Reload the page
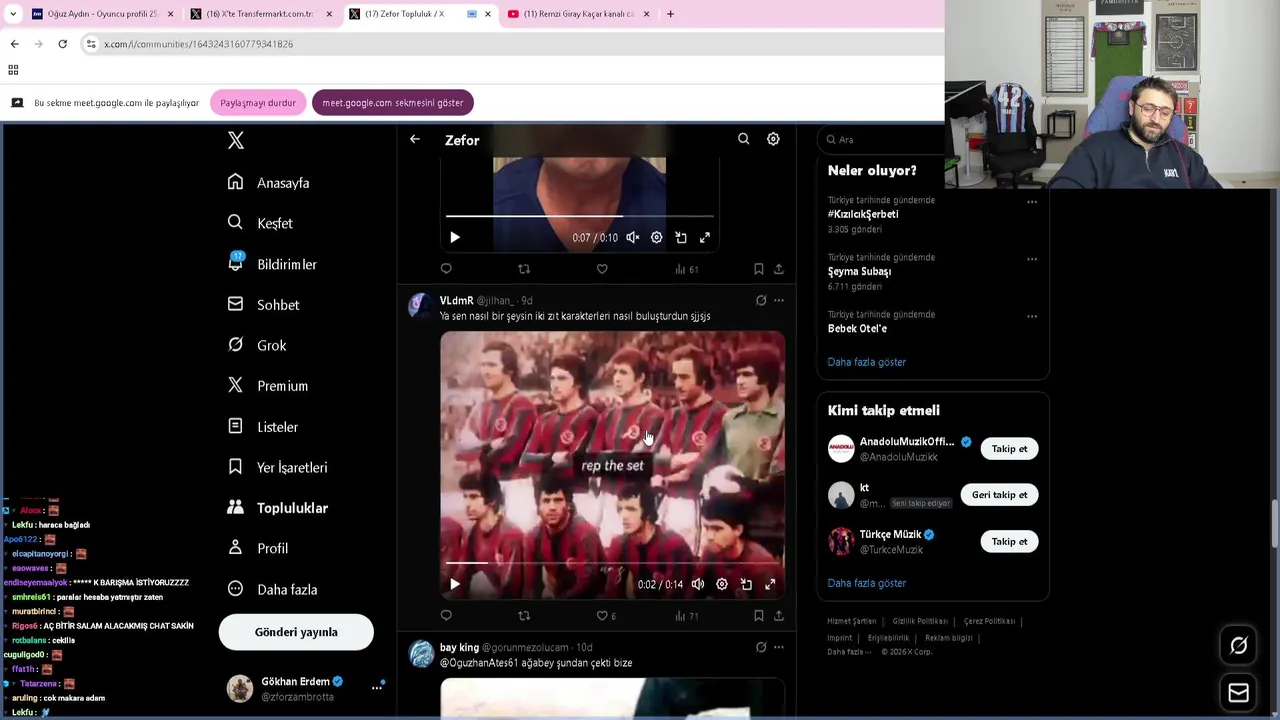Screen dimensions: 1280x720 [62, 44]
